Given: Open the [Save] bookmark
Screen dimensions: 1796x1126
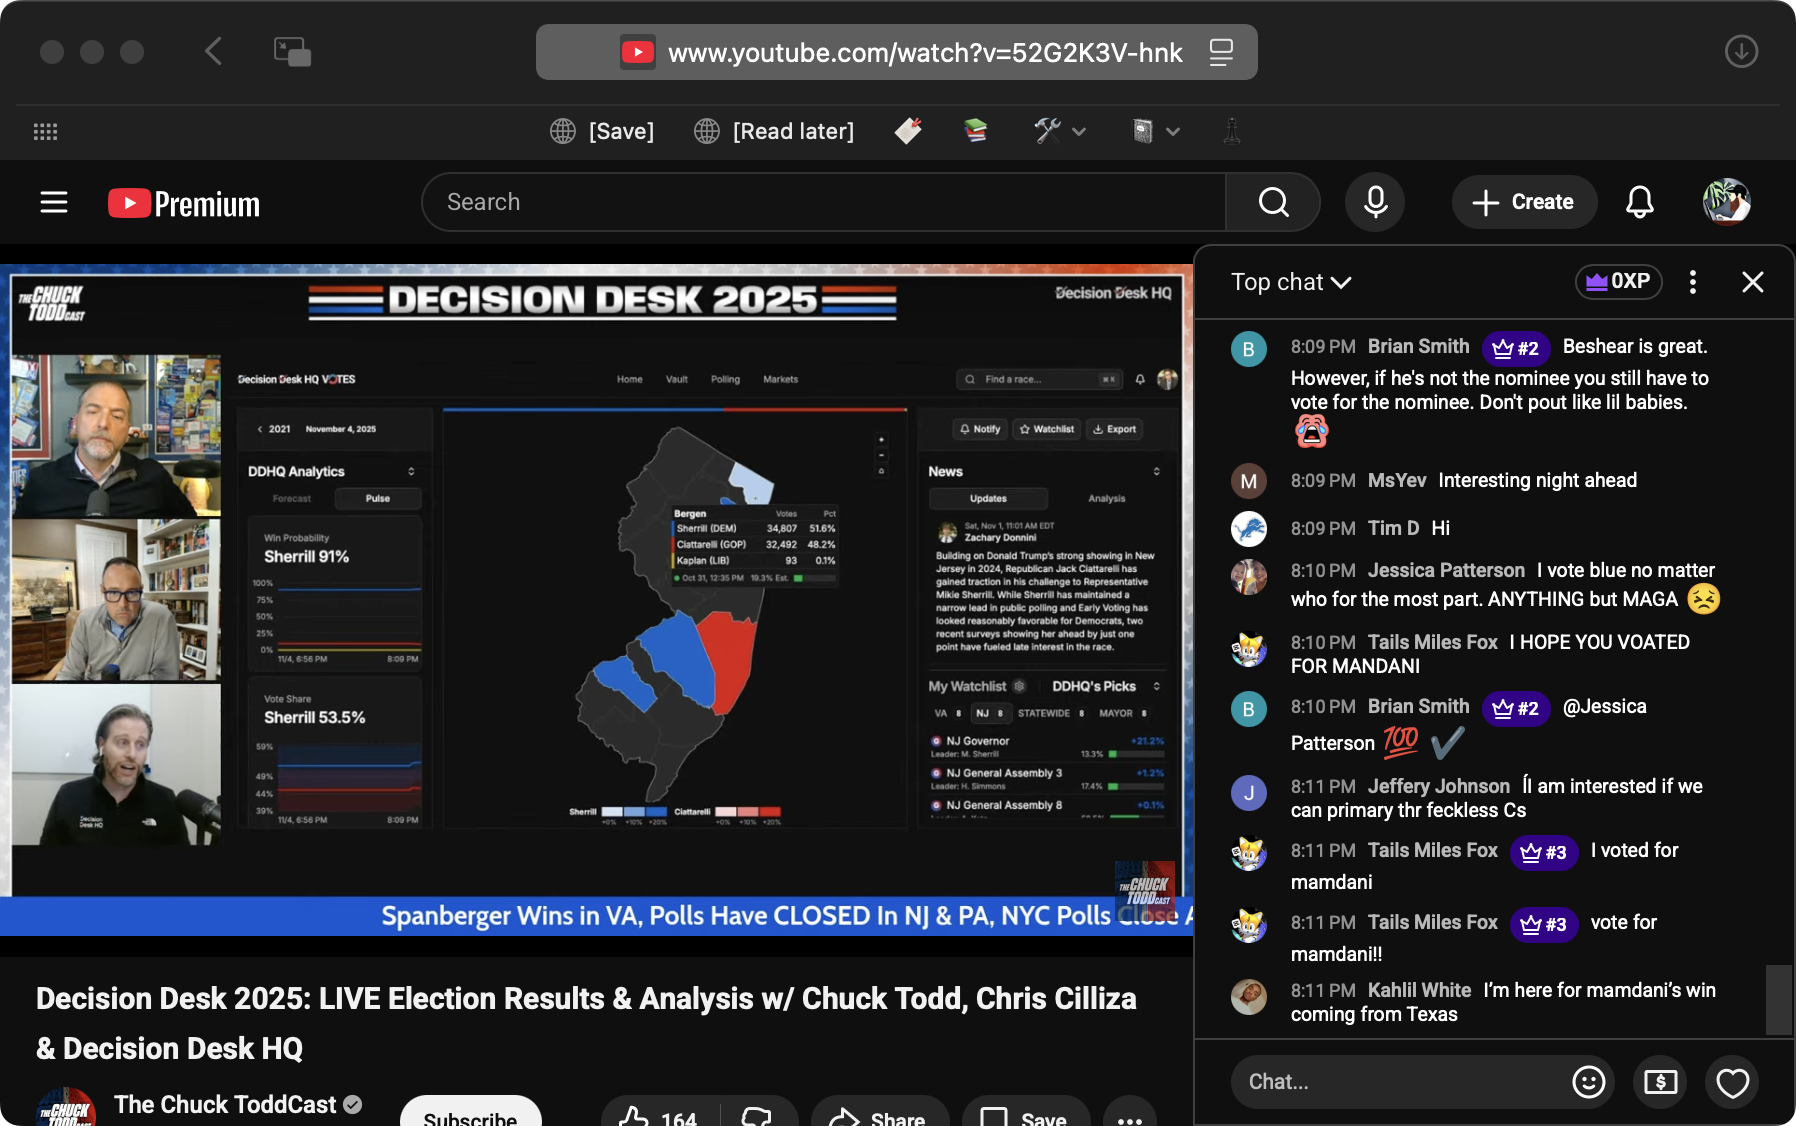Looking at the screenshot, I should [x=603, y=131].
